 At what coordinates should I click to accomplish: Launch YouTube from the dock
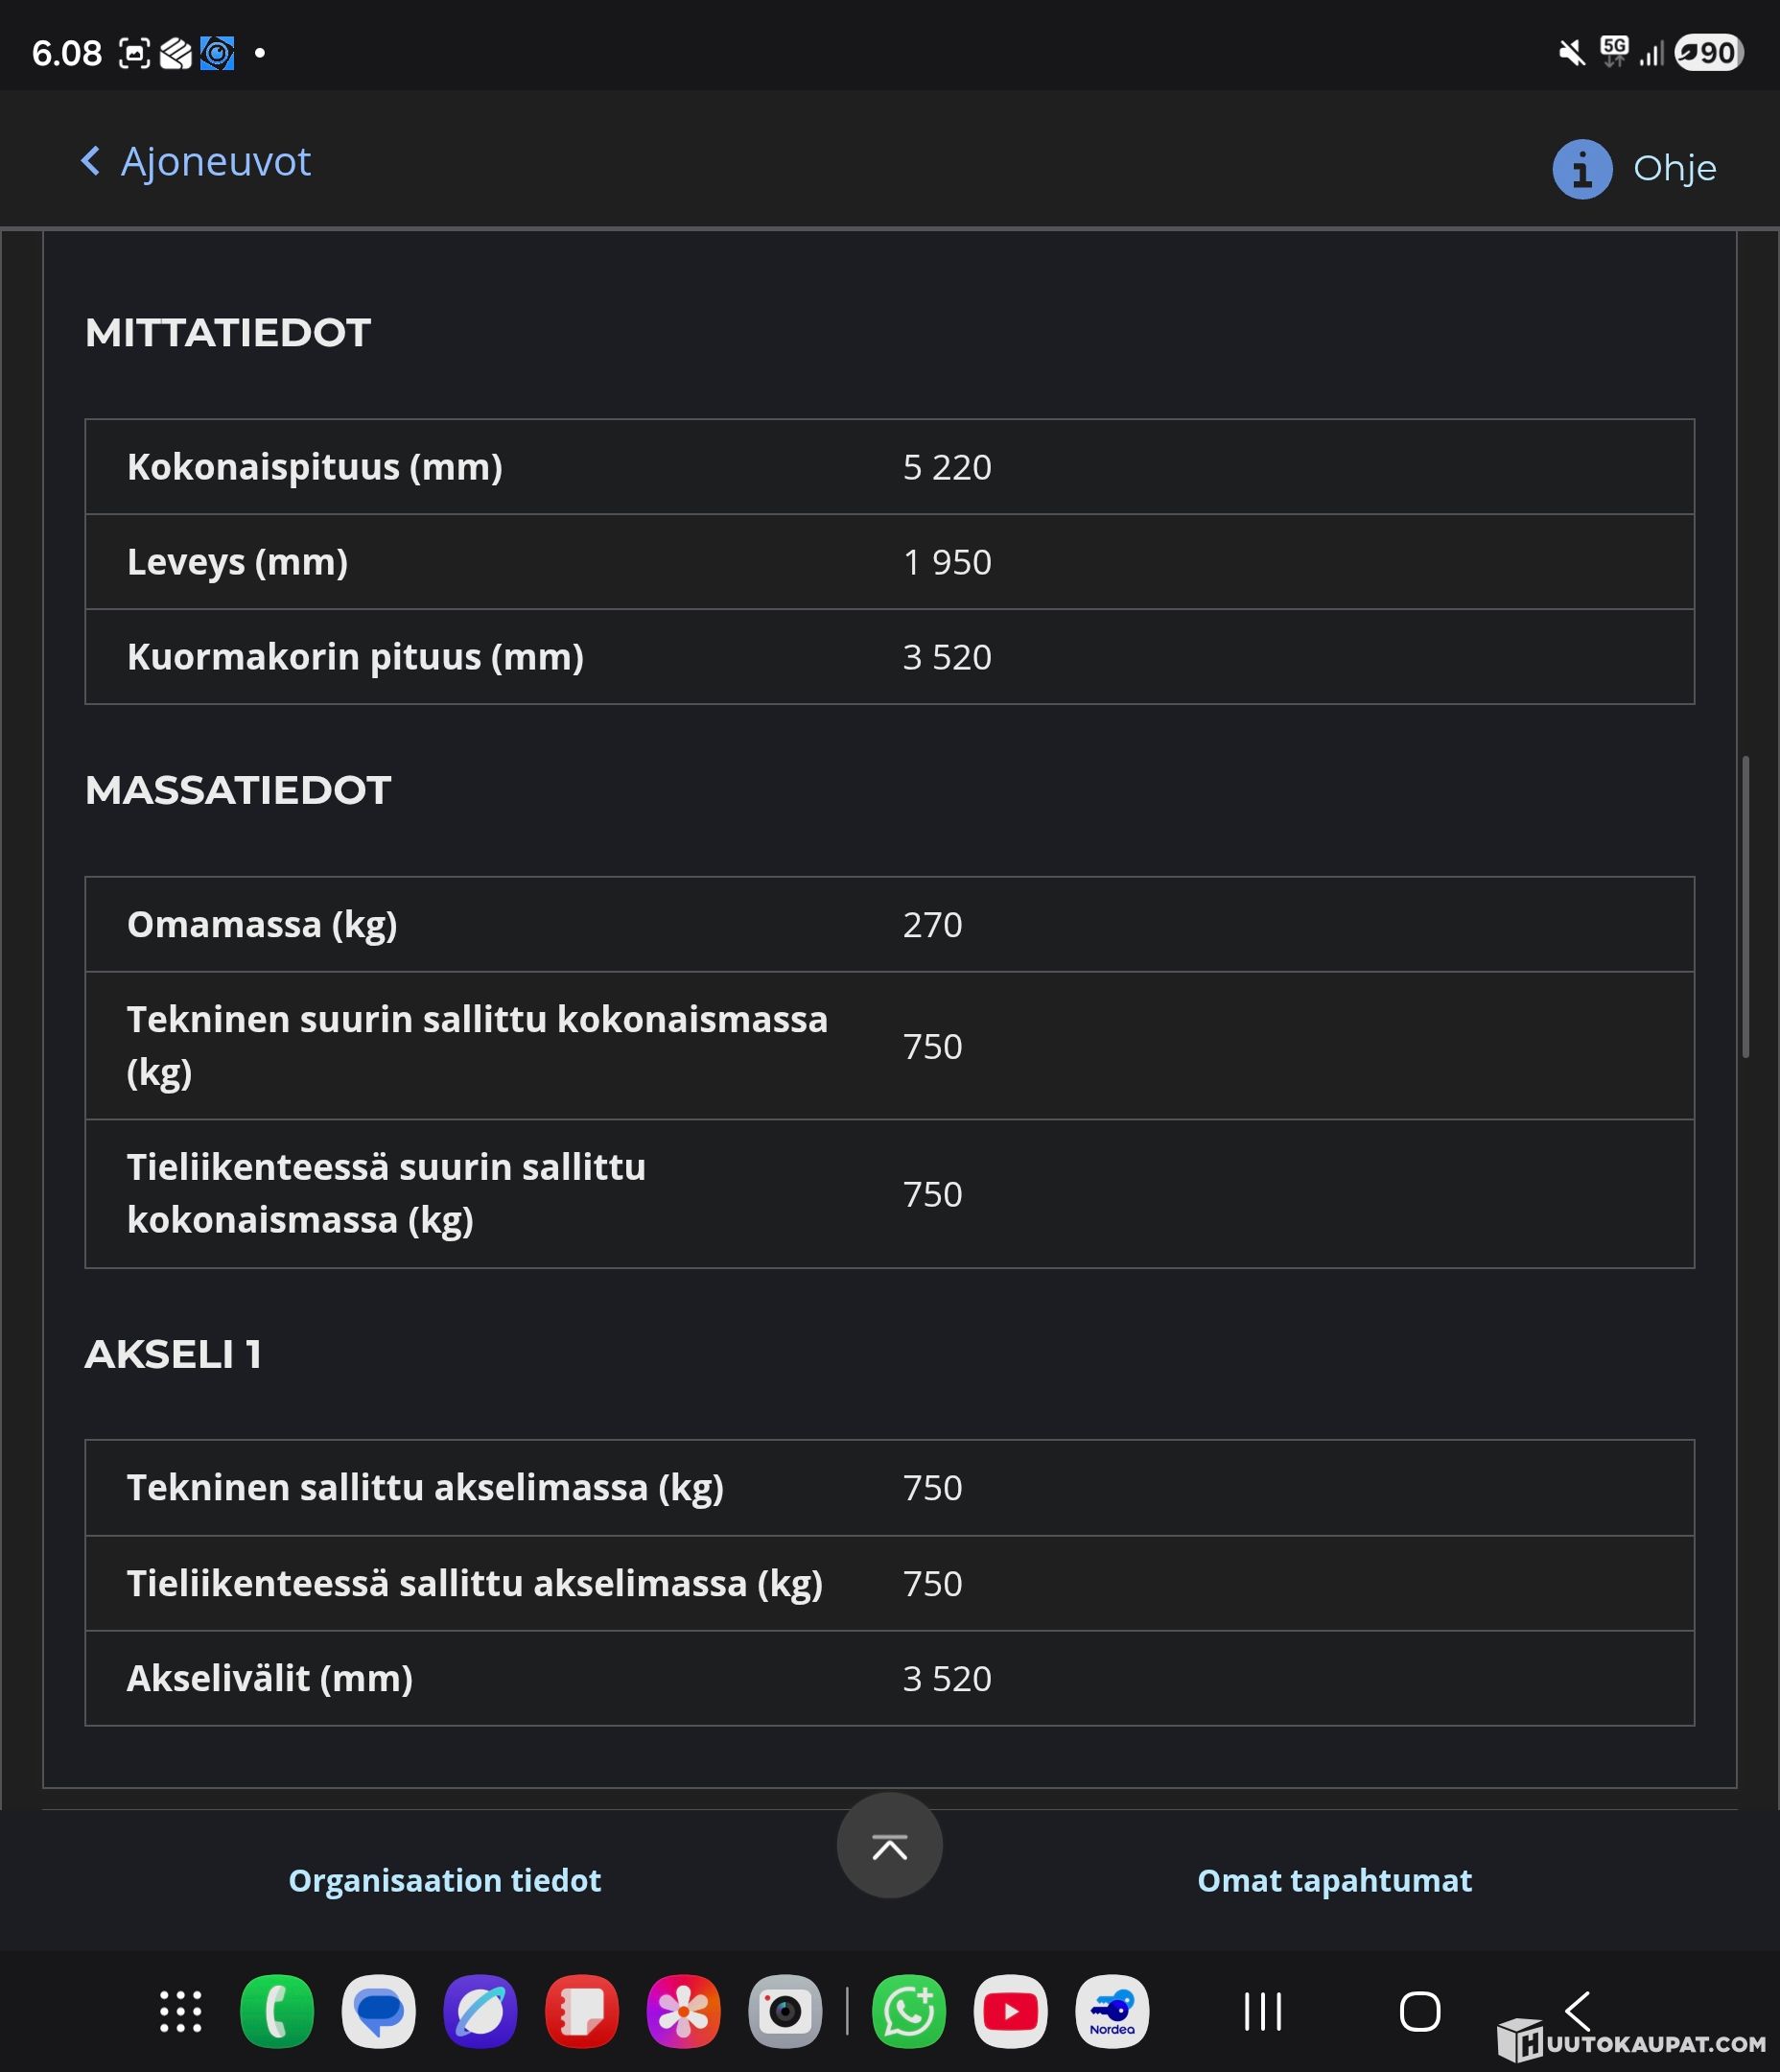tap(1010, 2011)
